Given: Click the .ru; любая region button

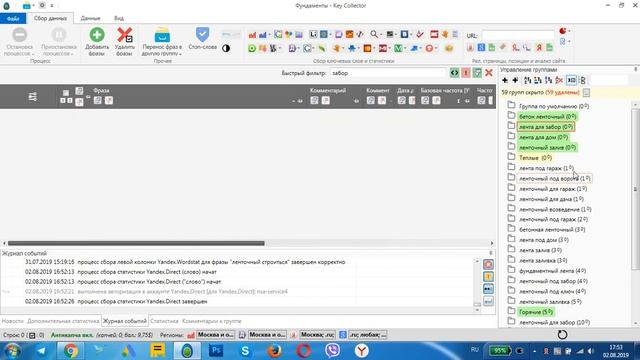Looking at the screenshot, I should 368,335.
